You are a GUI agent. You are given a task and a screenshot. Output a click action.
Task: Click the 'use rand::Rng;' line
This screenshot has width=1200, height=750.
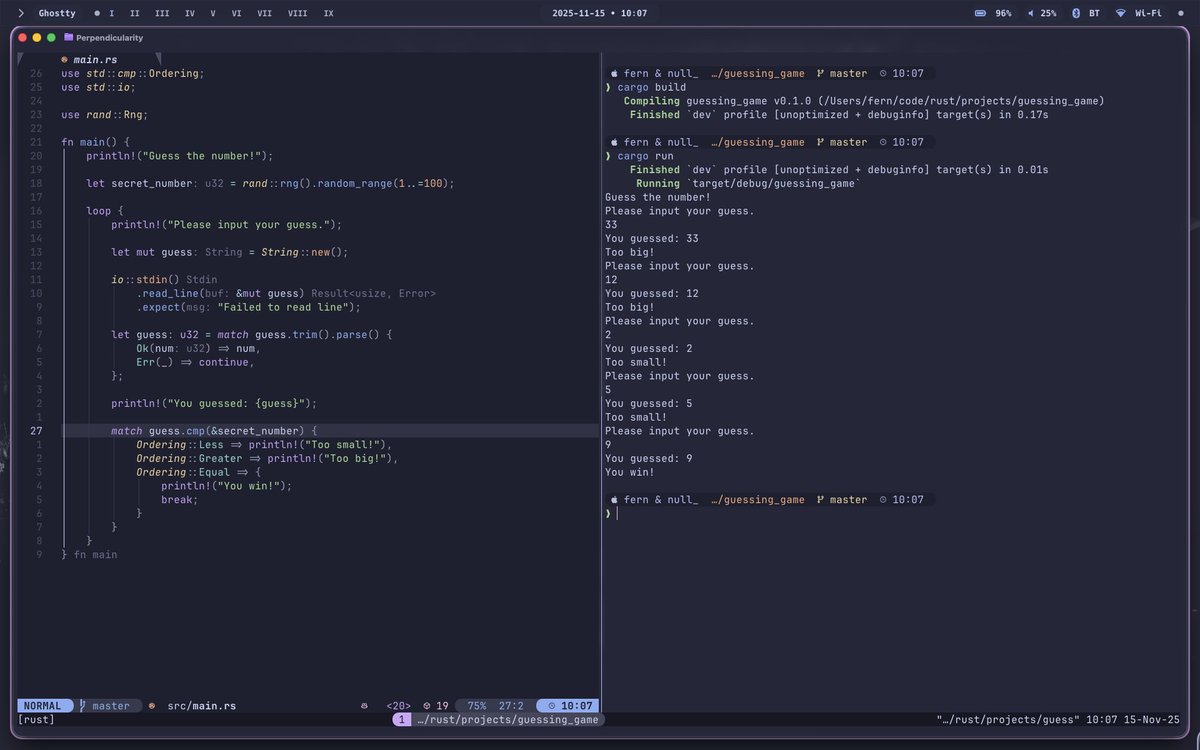click(x=104, y=115)
